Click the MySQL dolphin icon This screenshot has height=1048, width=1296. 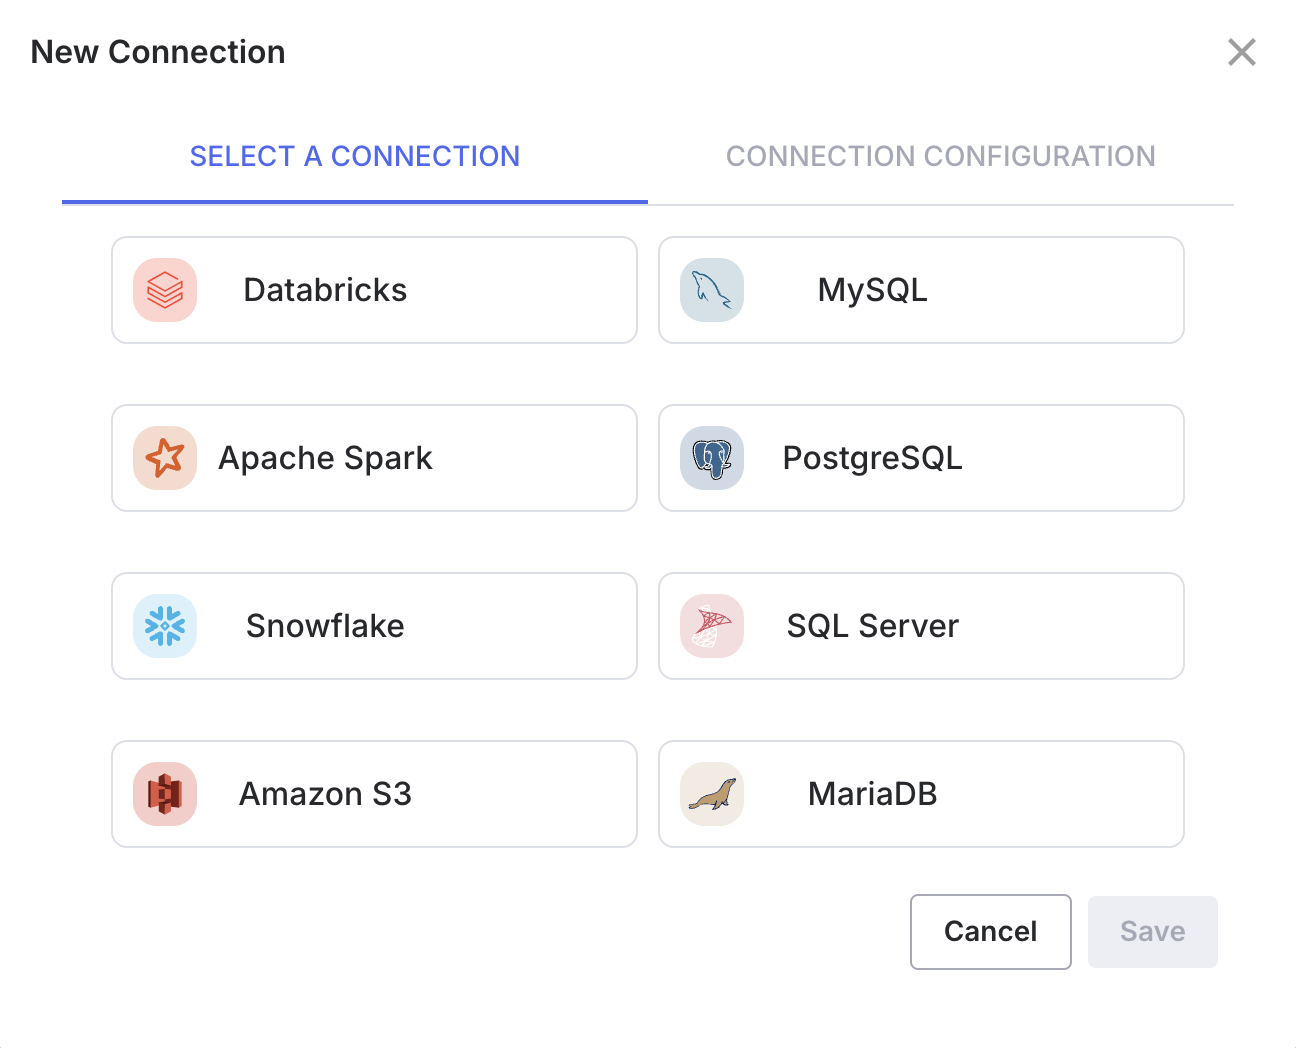click(x=712, y=290)
